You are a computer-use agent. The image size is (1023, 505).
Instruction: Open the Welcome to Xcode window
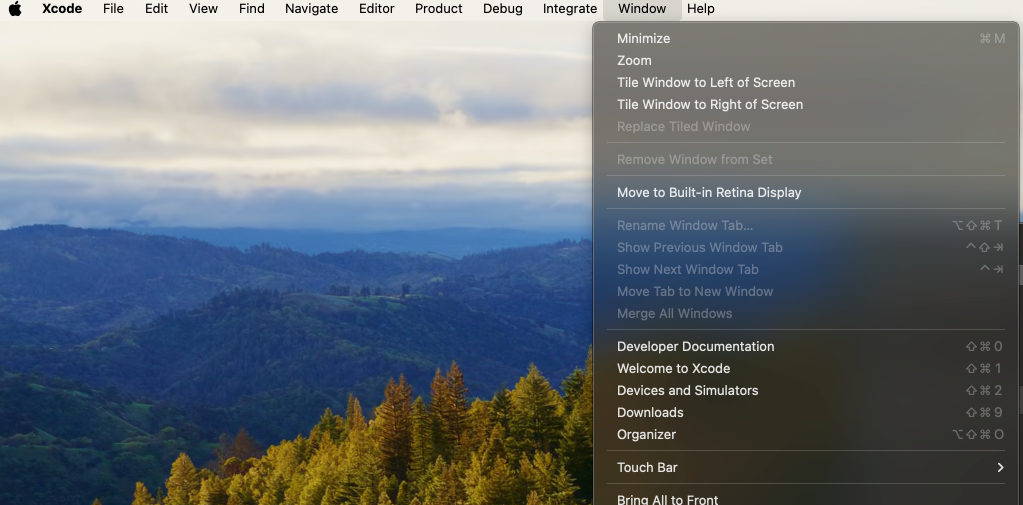click(673, 369)
